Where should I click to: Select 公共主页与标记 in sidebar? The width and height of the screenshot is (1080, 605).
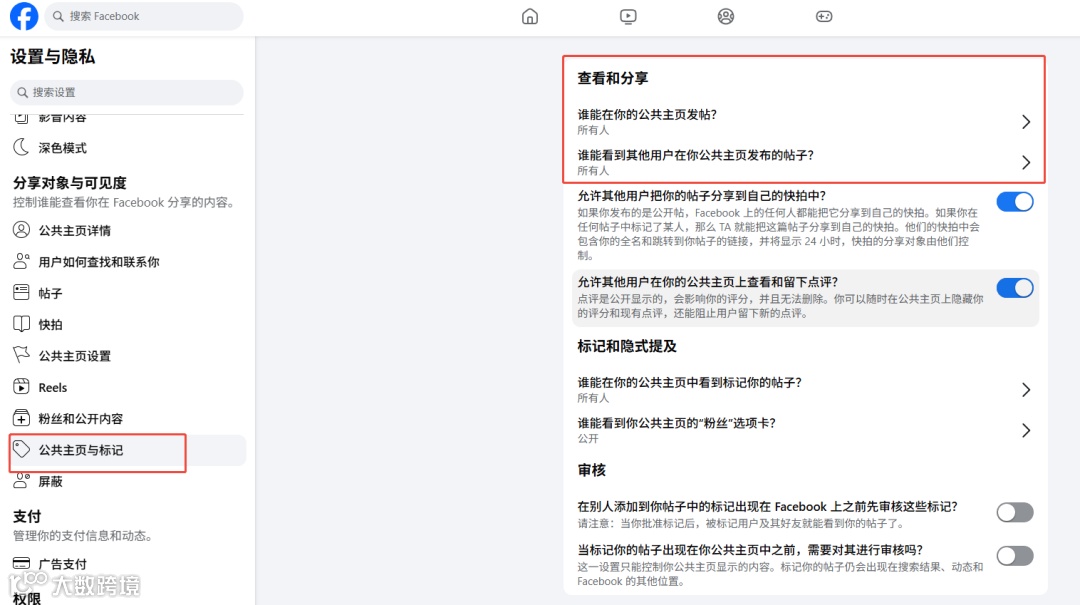click(127, 450)
